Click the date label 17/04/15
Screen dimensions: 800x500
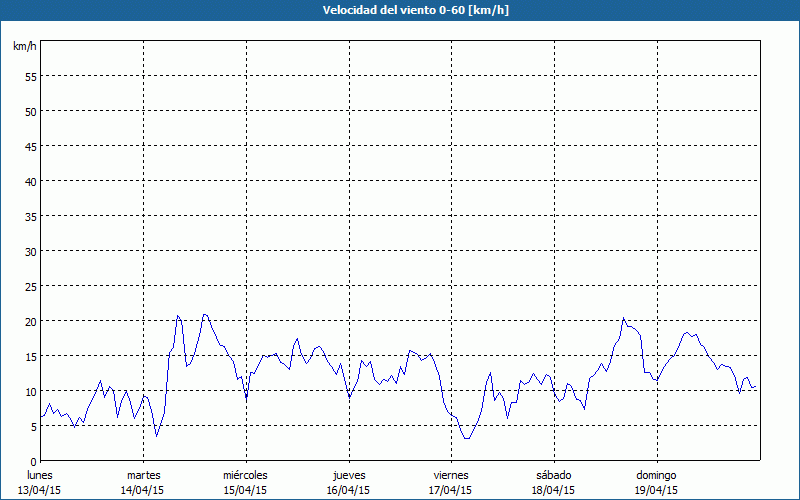click(452, 490)
